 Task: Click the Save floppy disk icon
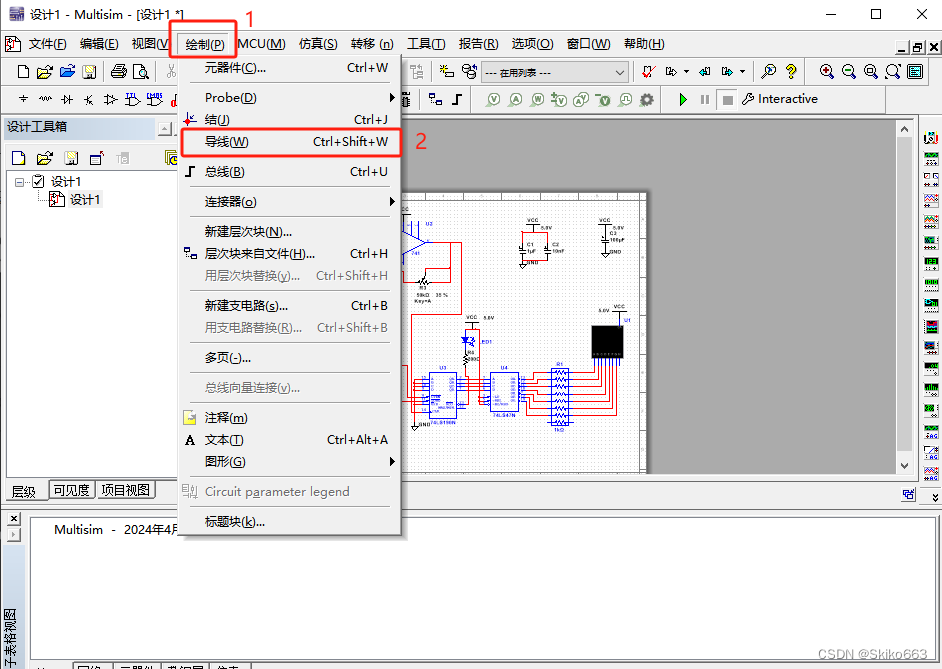[x=89, y=72]
